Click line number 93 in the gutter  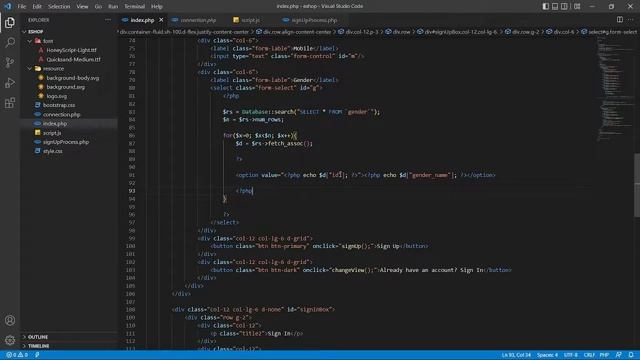(x=131, y=191)
